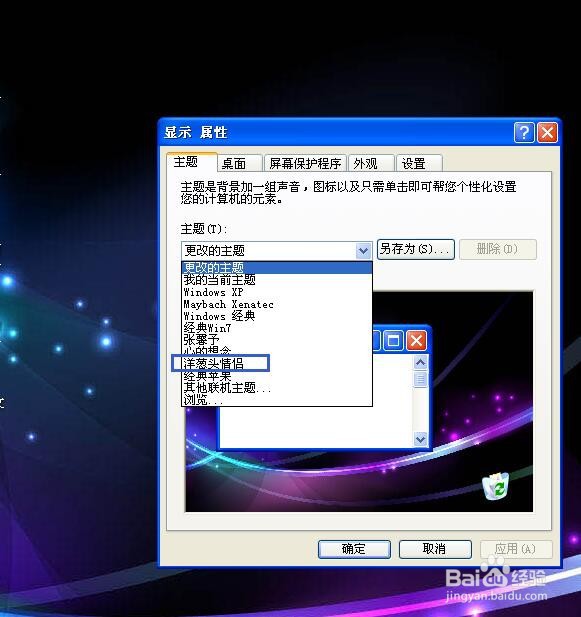Viewport: 581px width, 617px height.
Task: Click the help question mark icon
Action: click(x=524, y=133)
